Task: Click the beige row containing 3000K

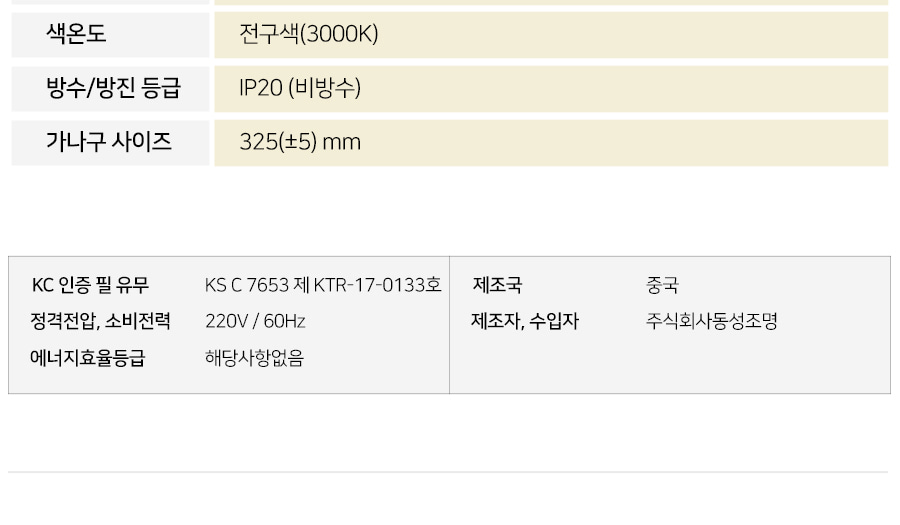Action: coord(551,34)
